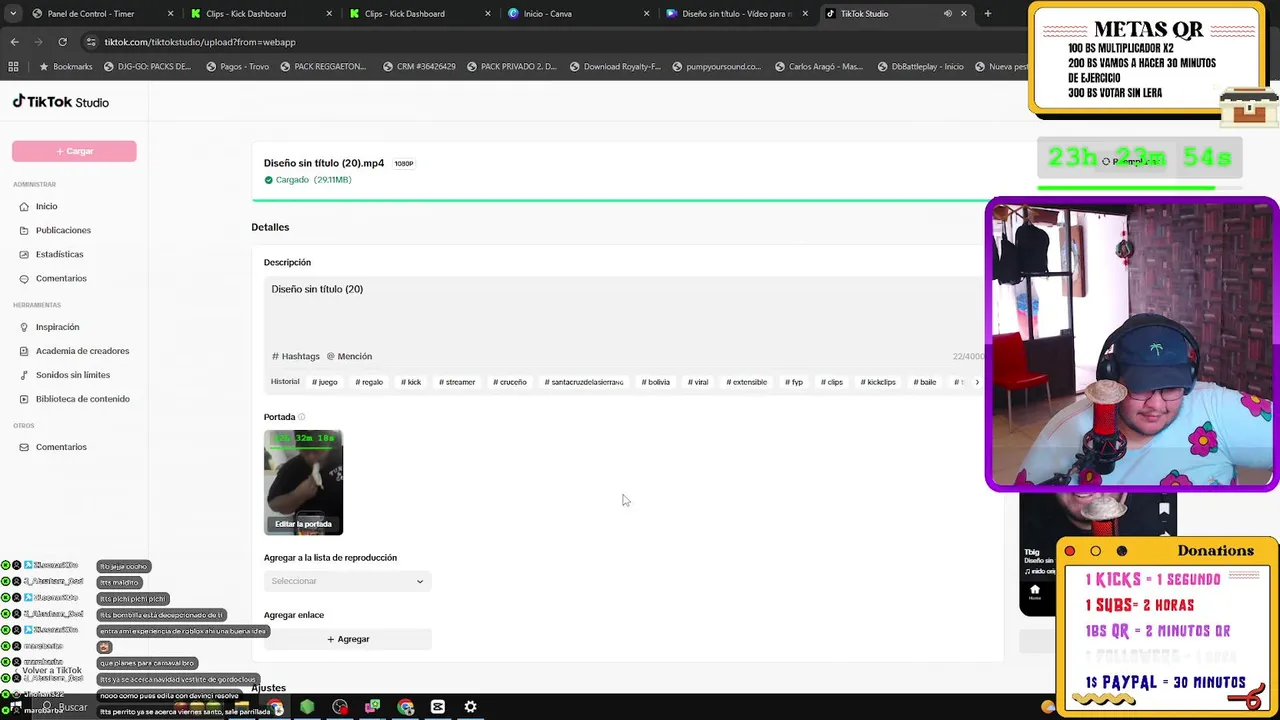Reload the current page
This screenshot has width=1280, height=720.
pos(62,42)
